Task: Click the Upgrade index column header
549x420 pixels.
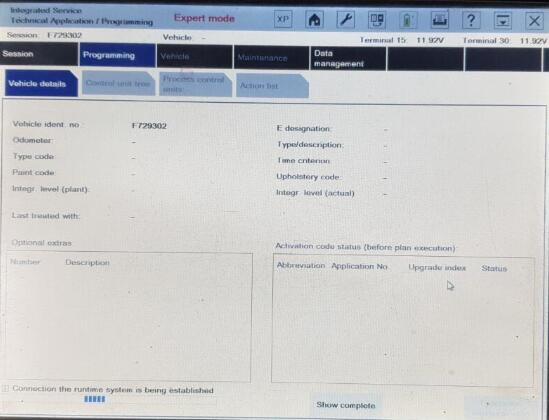Action: coord(437,268)
